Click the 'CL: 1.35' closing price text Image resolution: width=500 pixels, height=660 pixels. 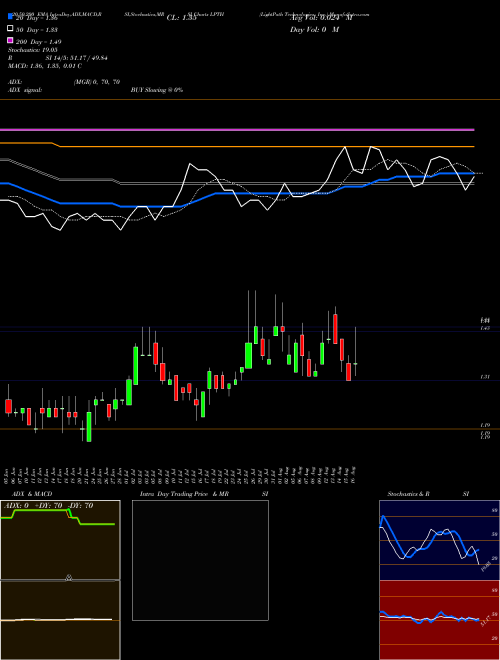tap(181, 18)
